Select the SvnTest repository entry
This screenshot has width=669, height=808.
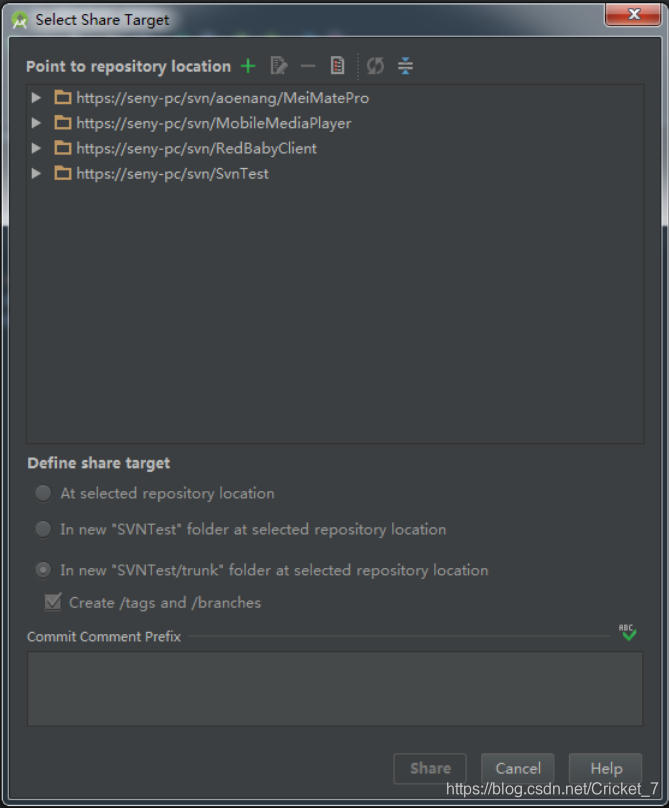170,173
